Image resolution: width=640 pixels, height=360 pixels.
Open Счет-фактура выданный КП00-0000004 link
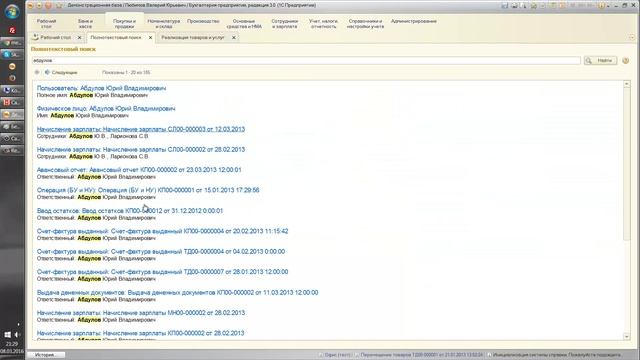tap(162, 231)
